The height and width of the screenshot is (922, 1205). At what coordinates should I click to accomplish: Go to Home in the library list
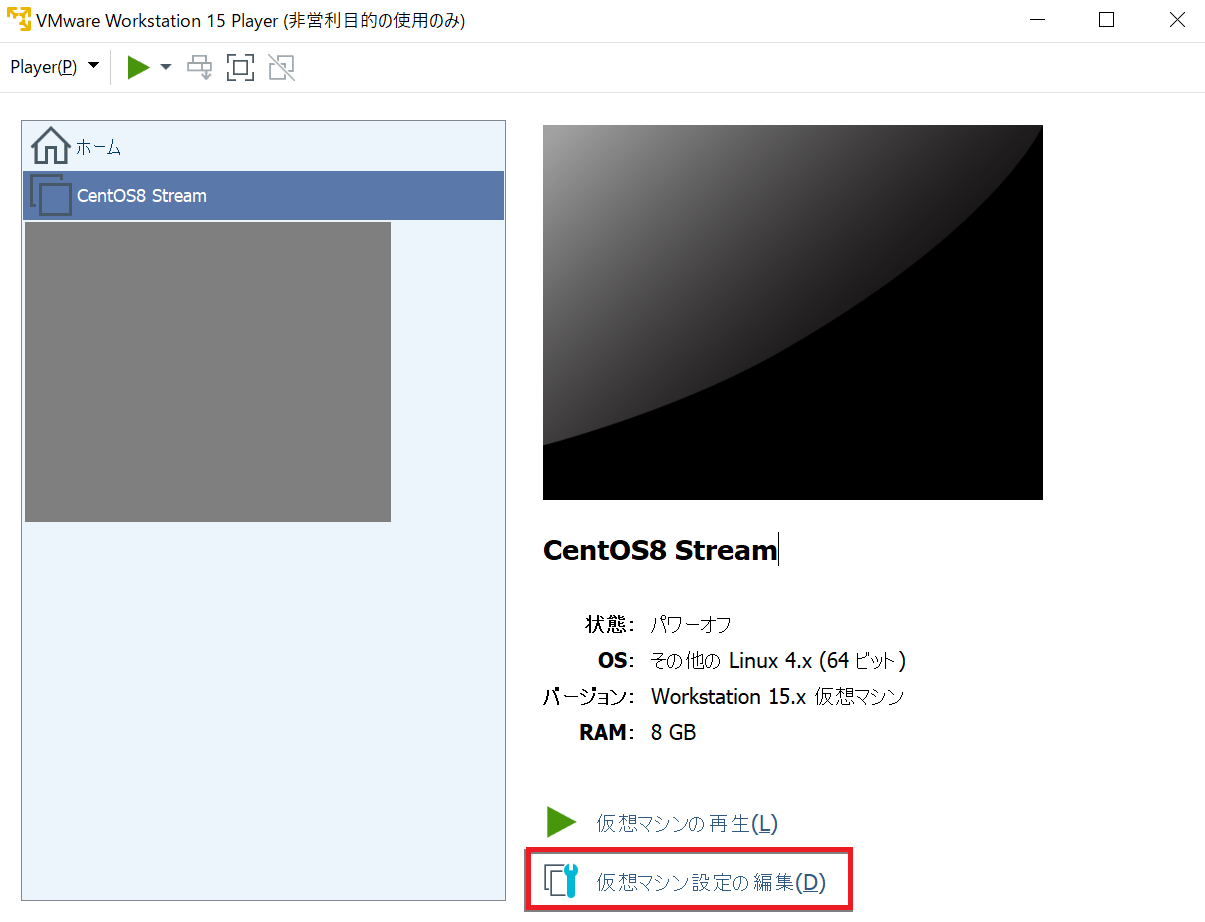coord(264,147)
